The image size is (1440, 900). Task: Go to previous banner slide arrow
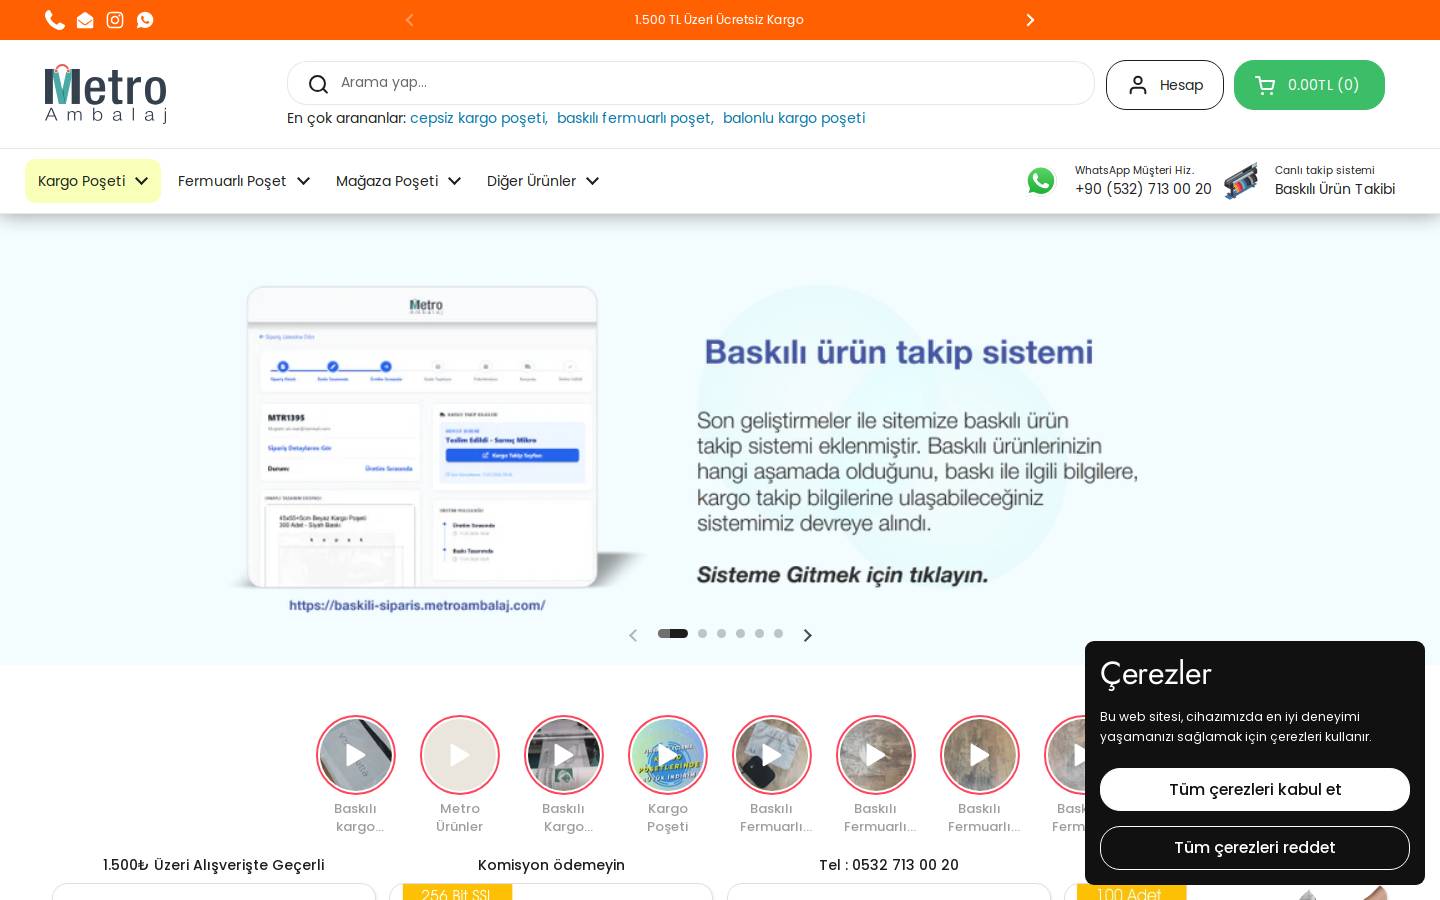(x=633, y=635)
